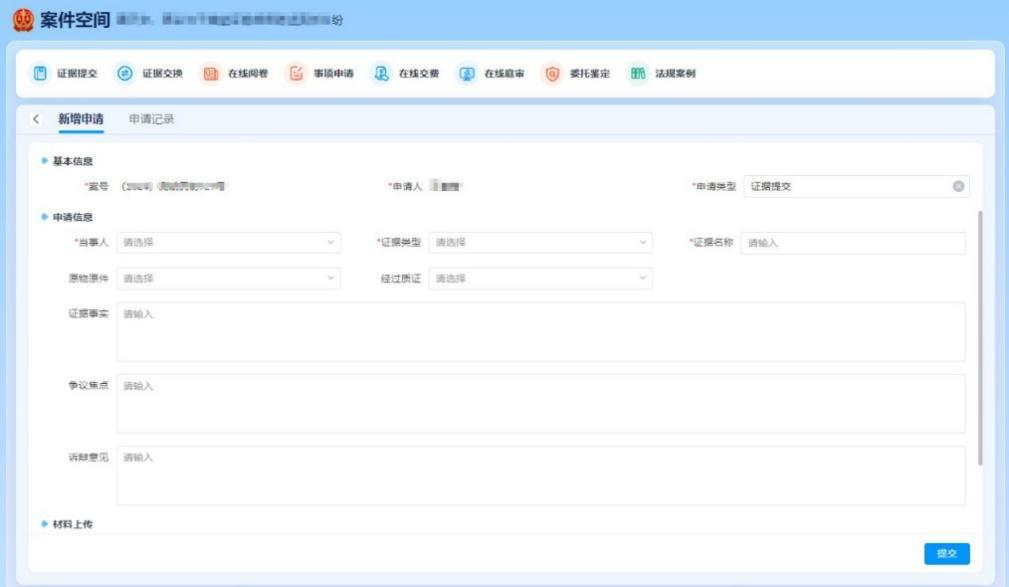
Task: Open the 当事人 dropdown
Action: point(228,243)
